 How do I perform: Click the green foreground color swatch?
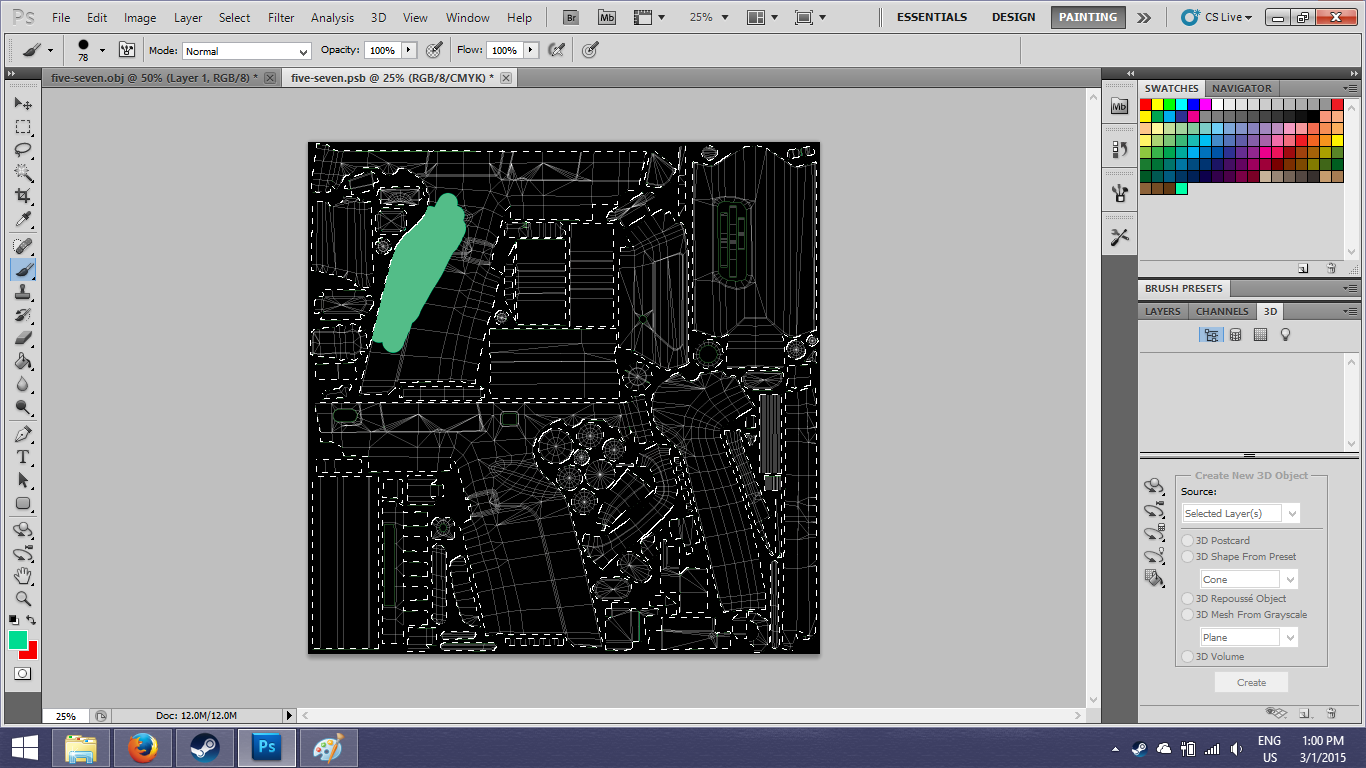point(17,640)
